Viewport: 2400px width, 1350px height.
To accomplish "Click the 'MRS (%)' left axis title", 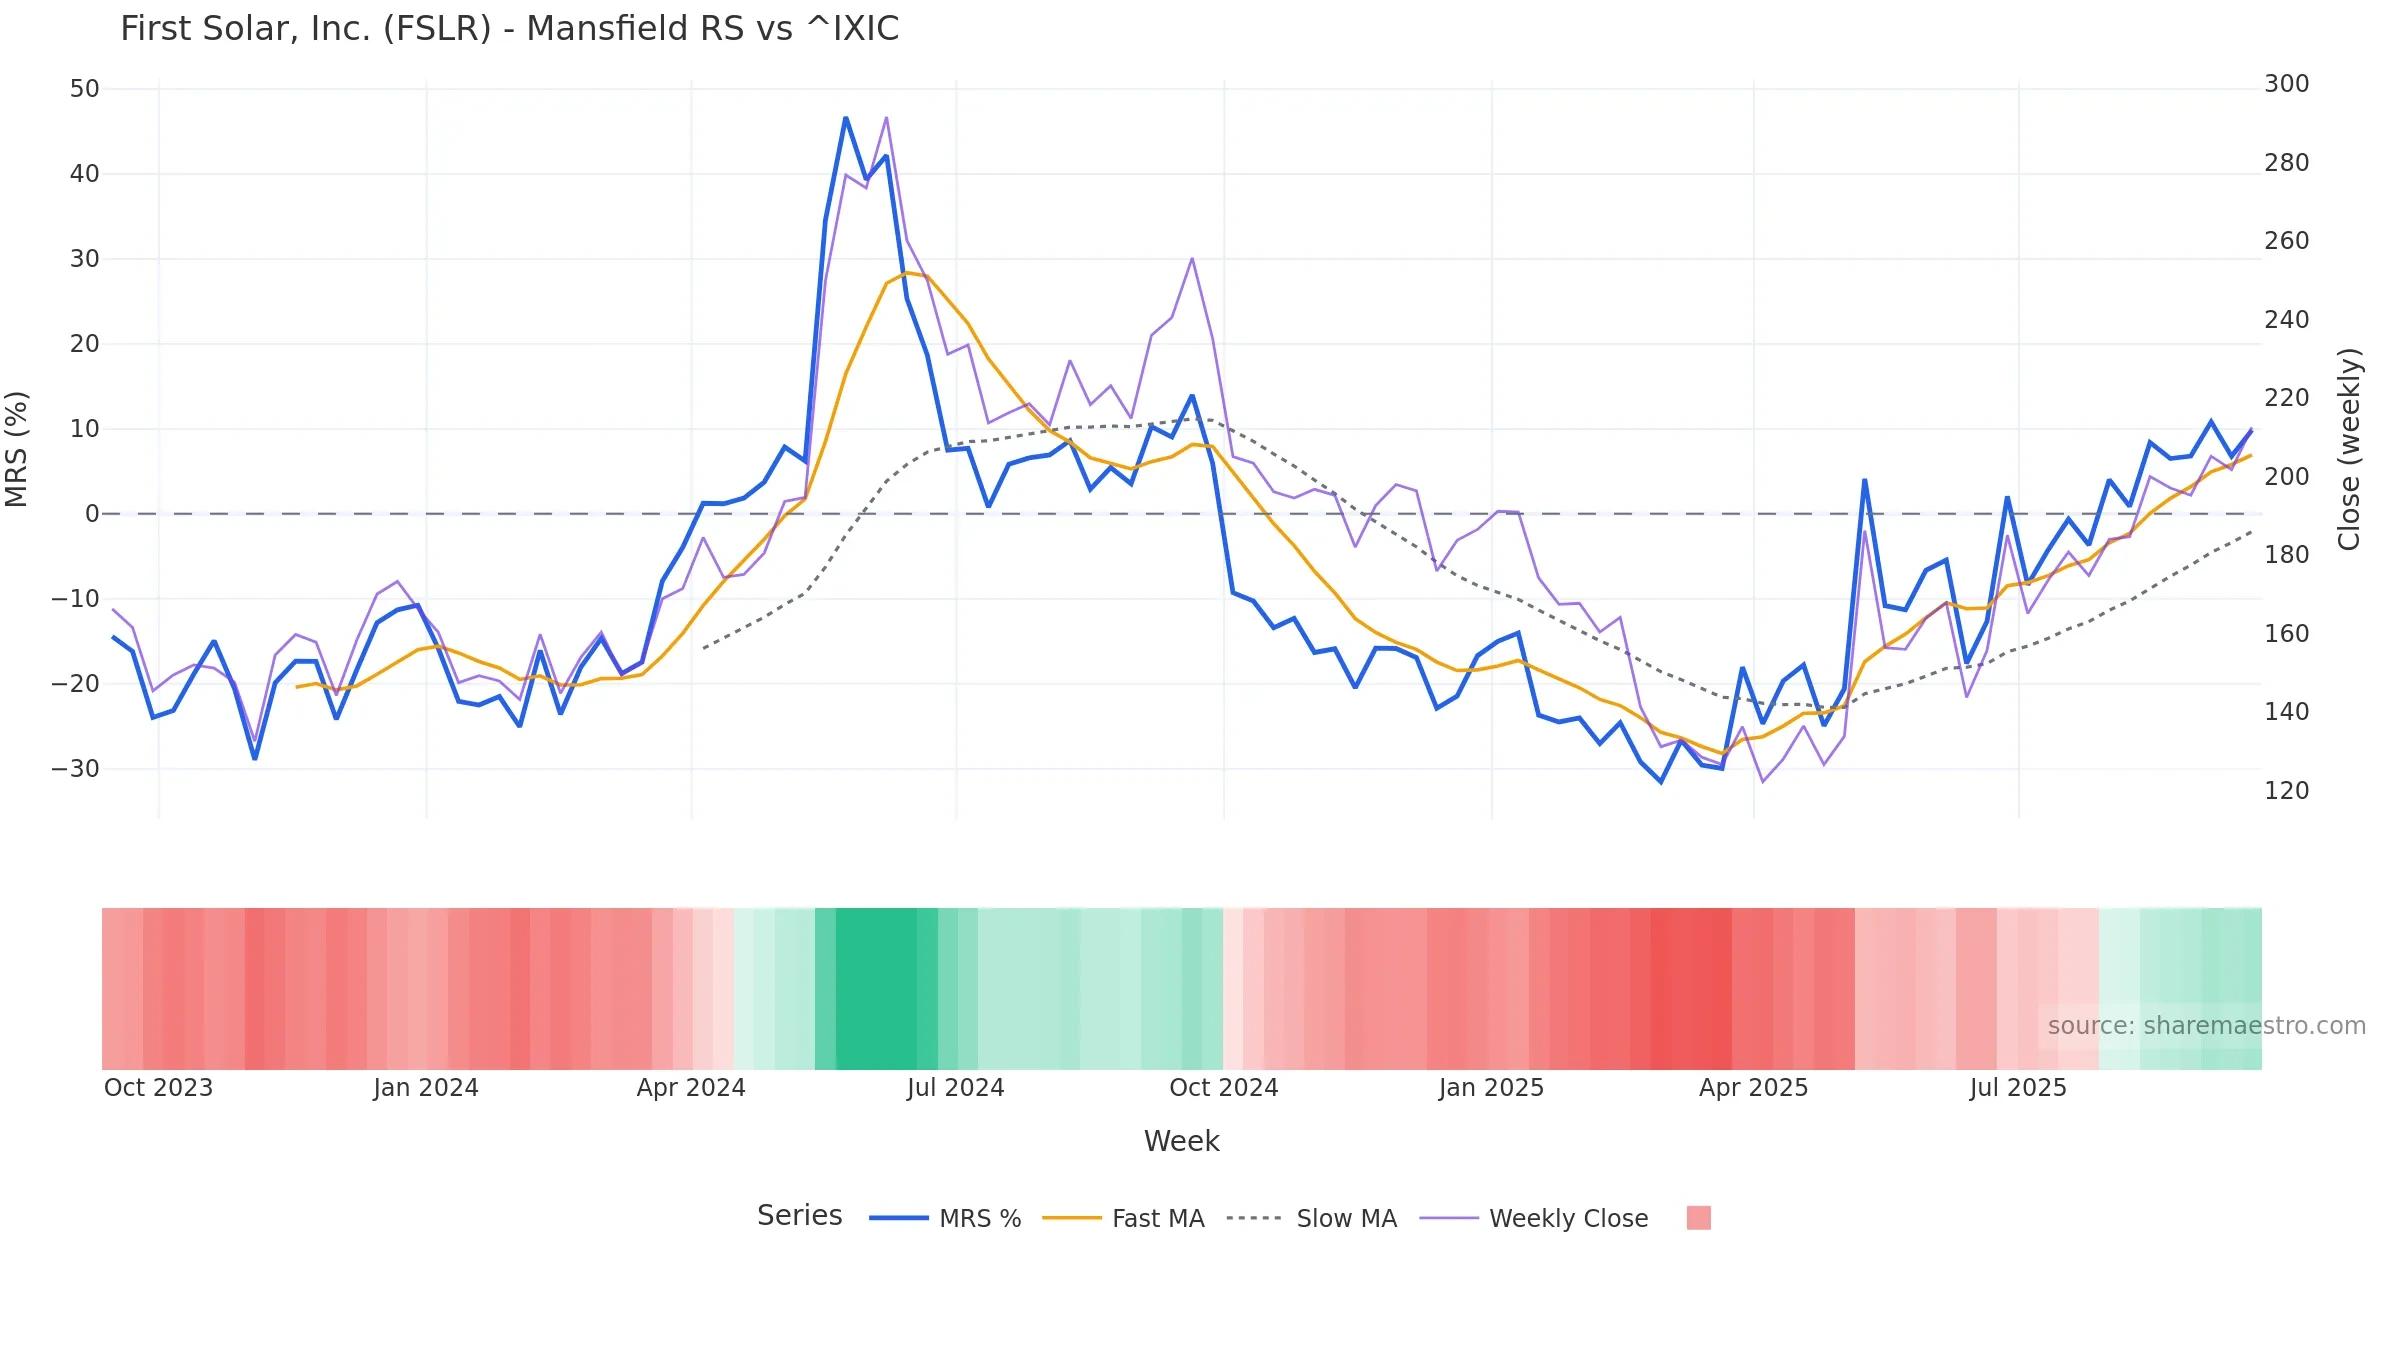I will (16, 449).
